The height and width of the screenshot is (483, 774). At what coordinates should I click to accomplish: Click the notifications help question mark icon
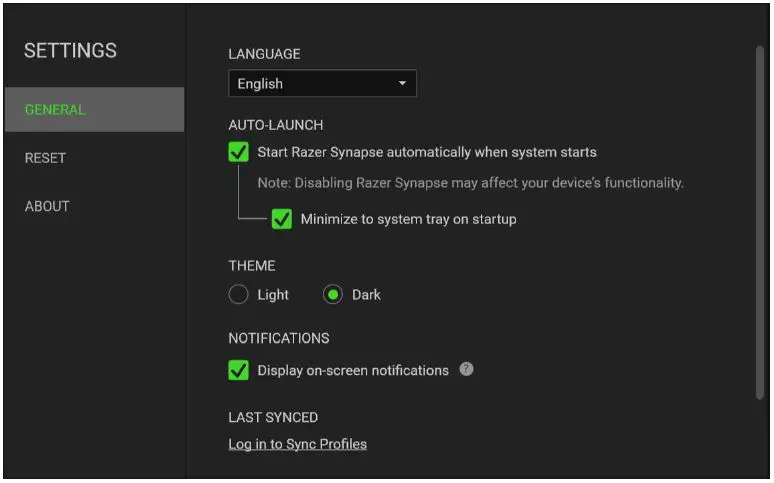pos(466,369)
